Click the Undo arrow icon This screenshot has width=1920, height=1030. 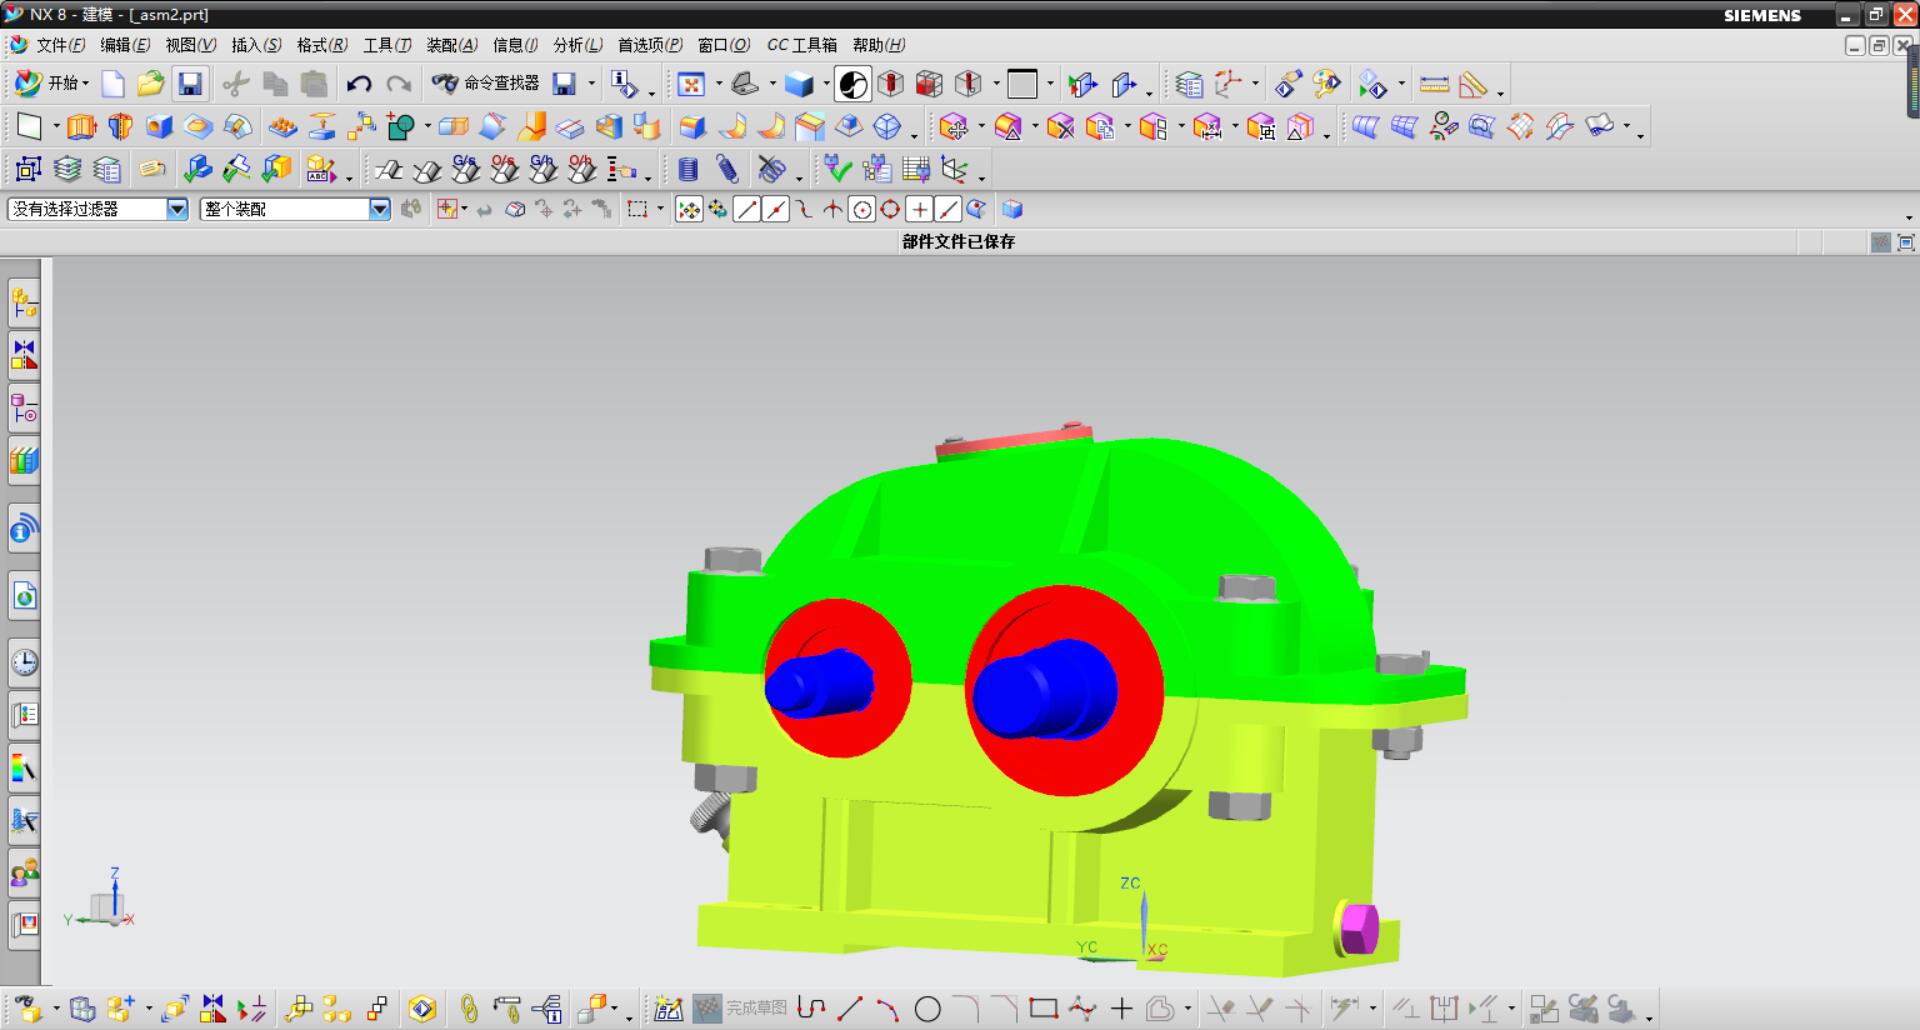pos(359,84)
